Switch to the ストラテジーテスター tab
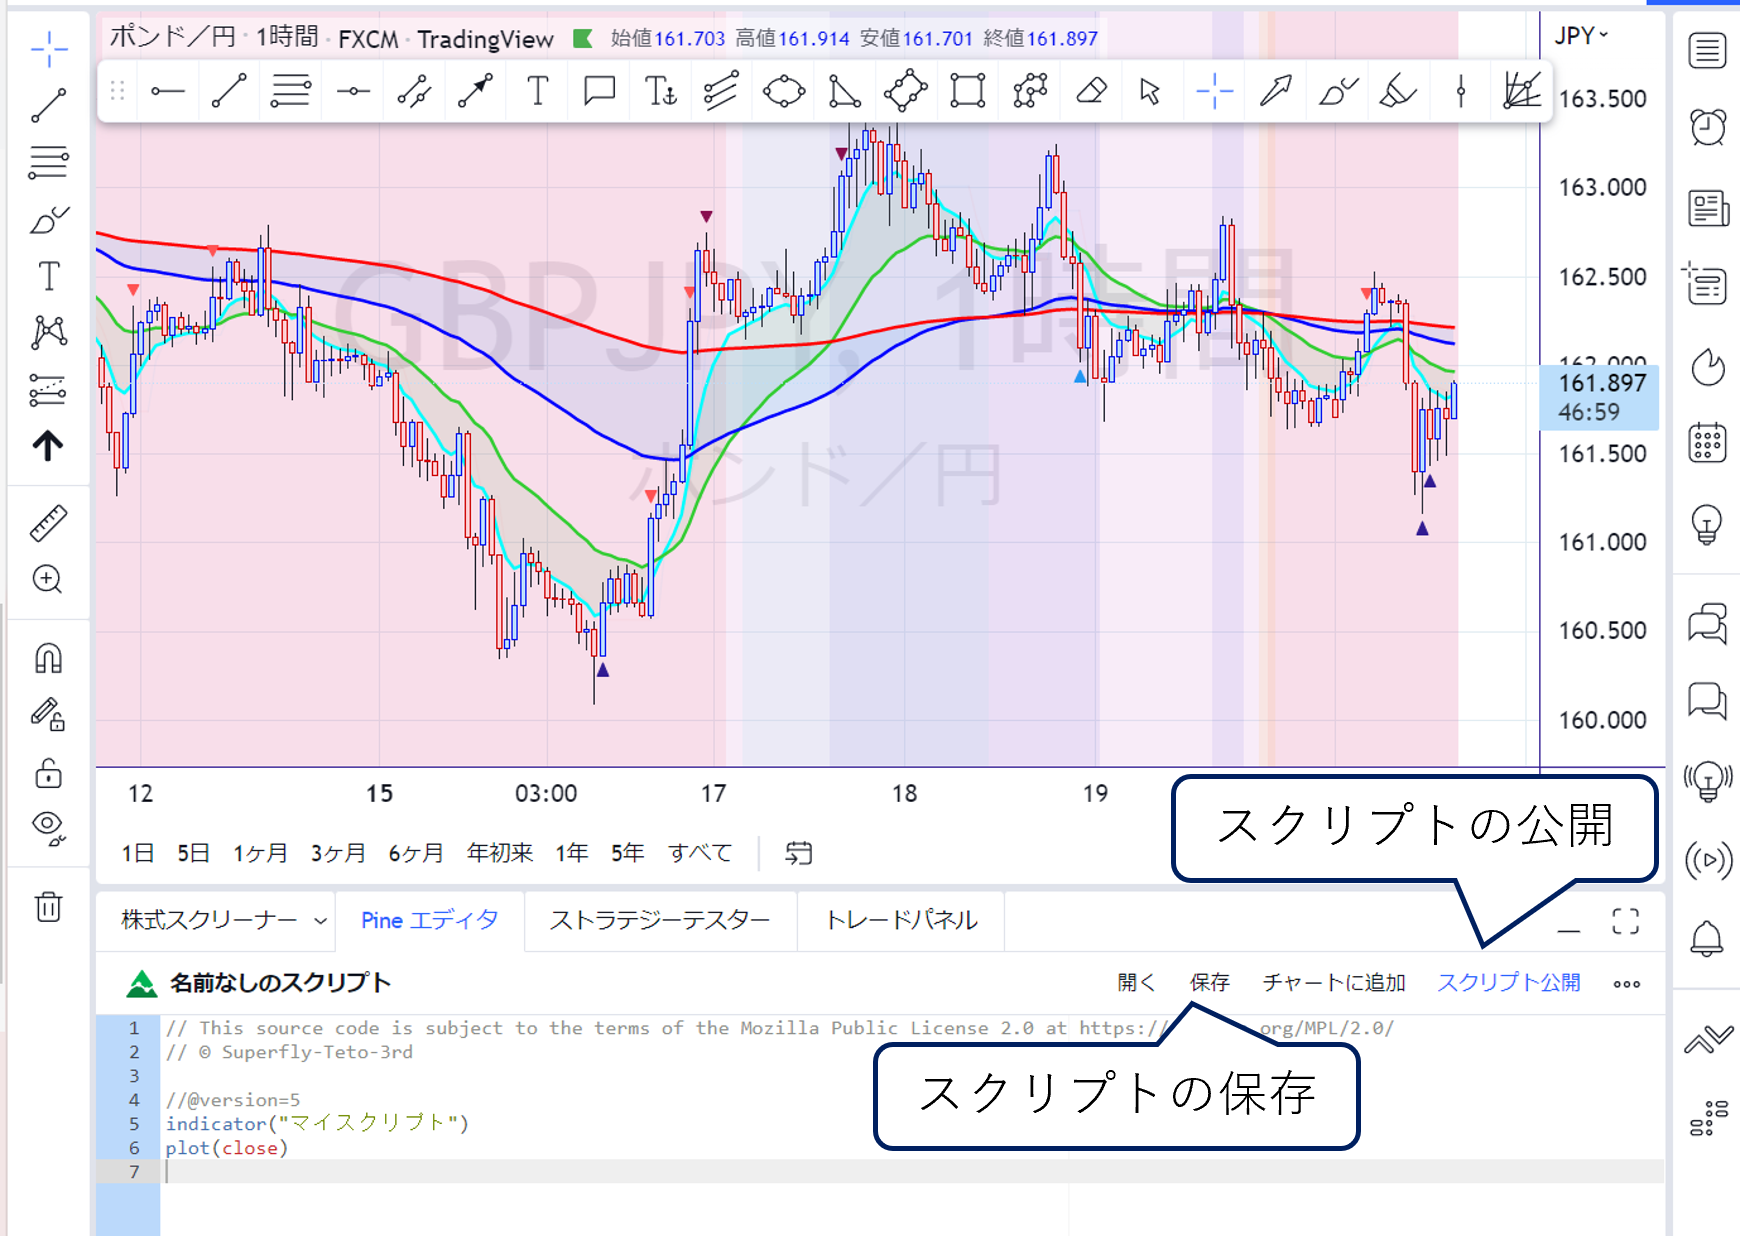This screenshot has height=1236, width=1740. point(660,920)
